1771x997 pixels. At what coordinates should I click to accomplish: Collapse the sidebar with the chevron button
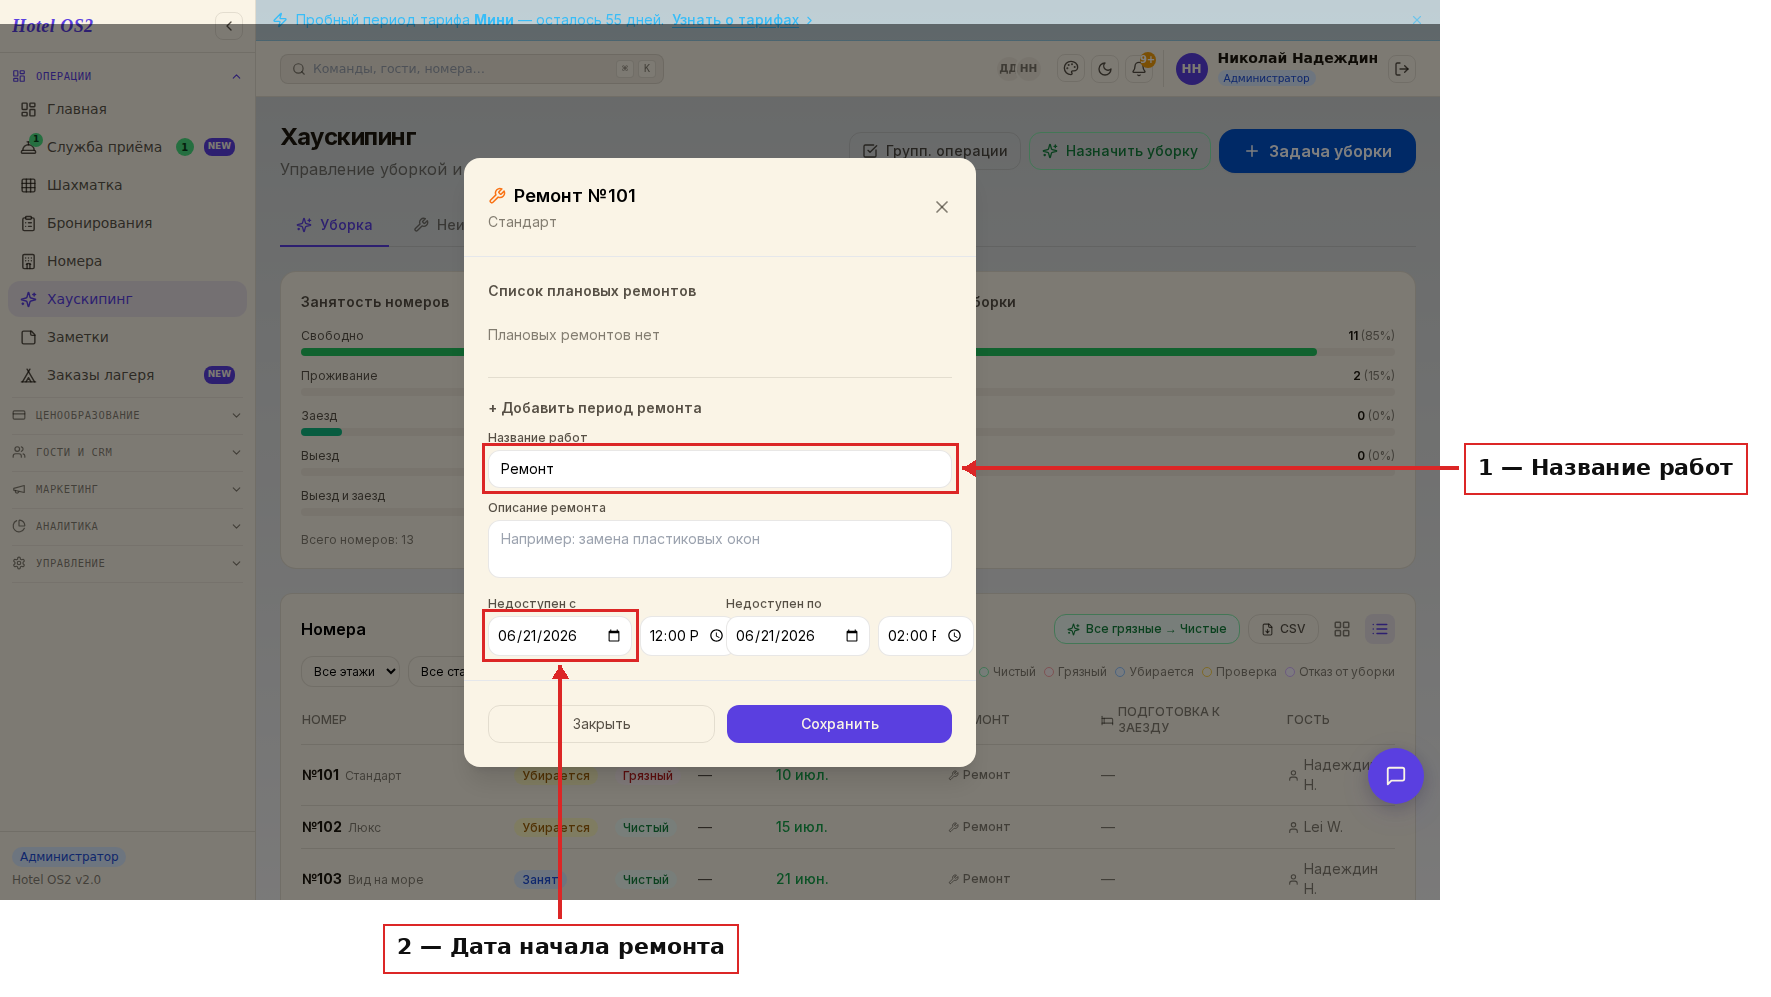pyautogui.click(x=229, y=26)
